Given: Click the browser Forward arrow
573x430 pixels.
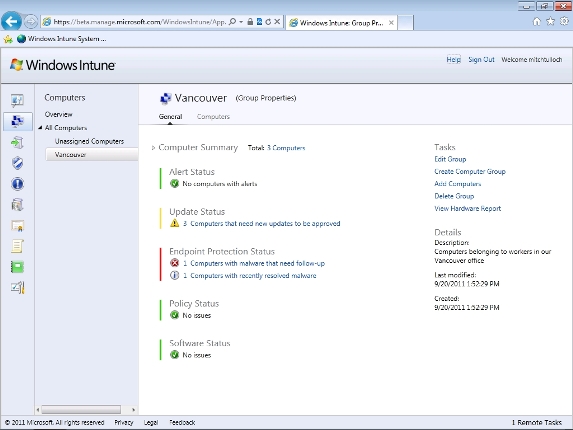Looking at the screenshot, I should click(x=31, y=22).
